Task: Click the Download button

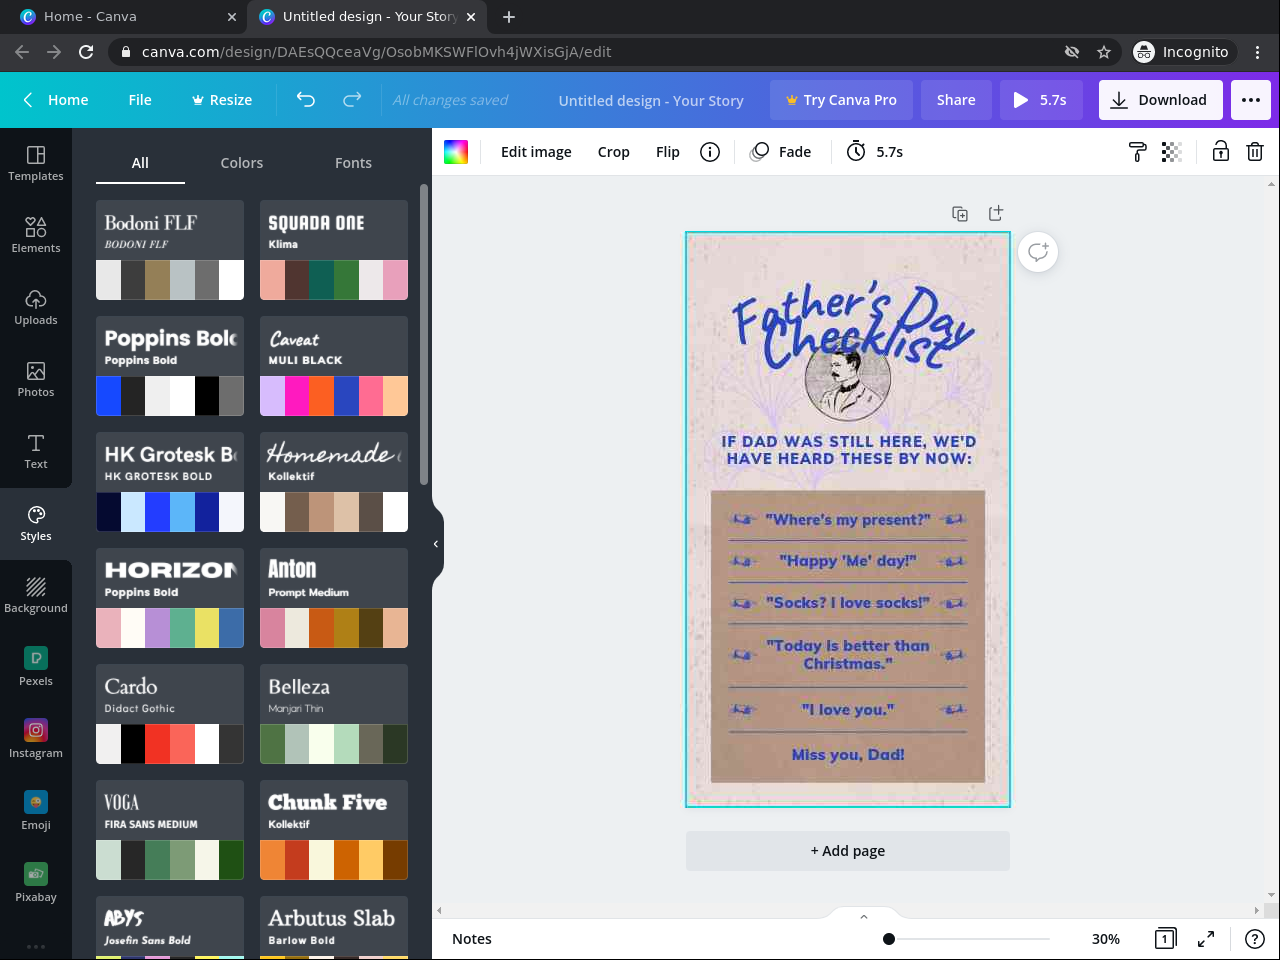Action: pyautogui.click(x=1161, y=100)
